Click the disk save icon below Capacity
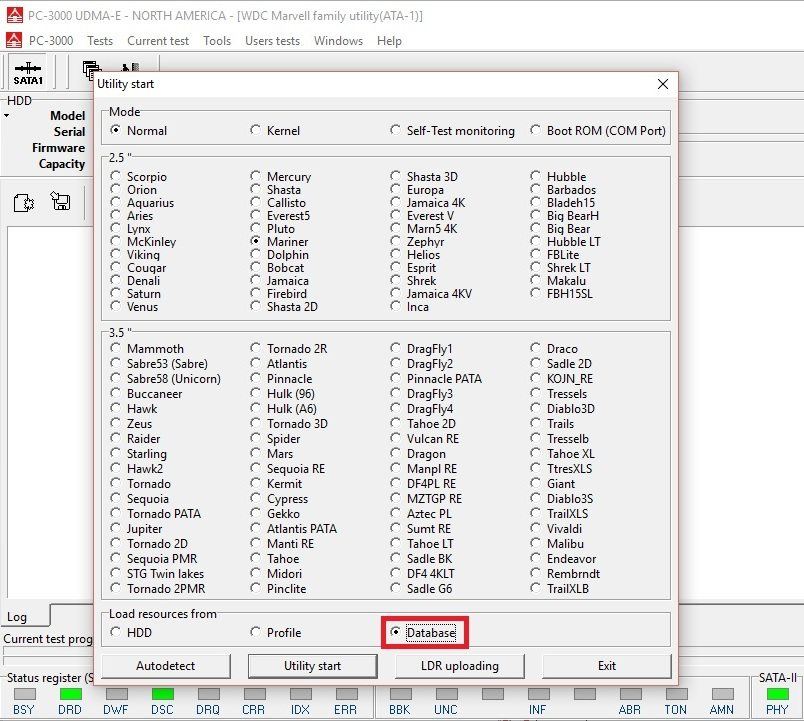Viewport: 804px width, 721px height. 61,201
